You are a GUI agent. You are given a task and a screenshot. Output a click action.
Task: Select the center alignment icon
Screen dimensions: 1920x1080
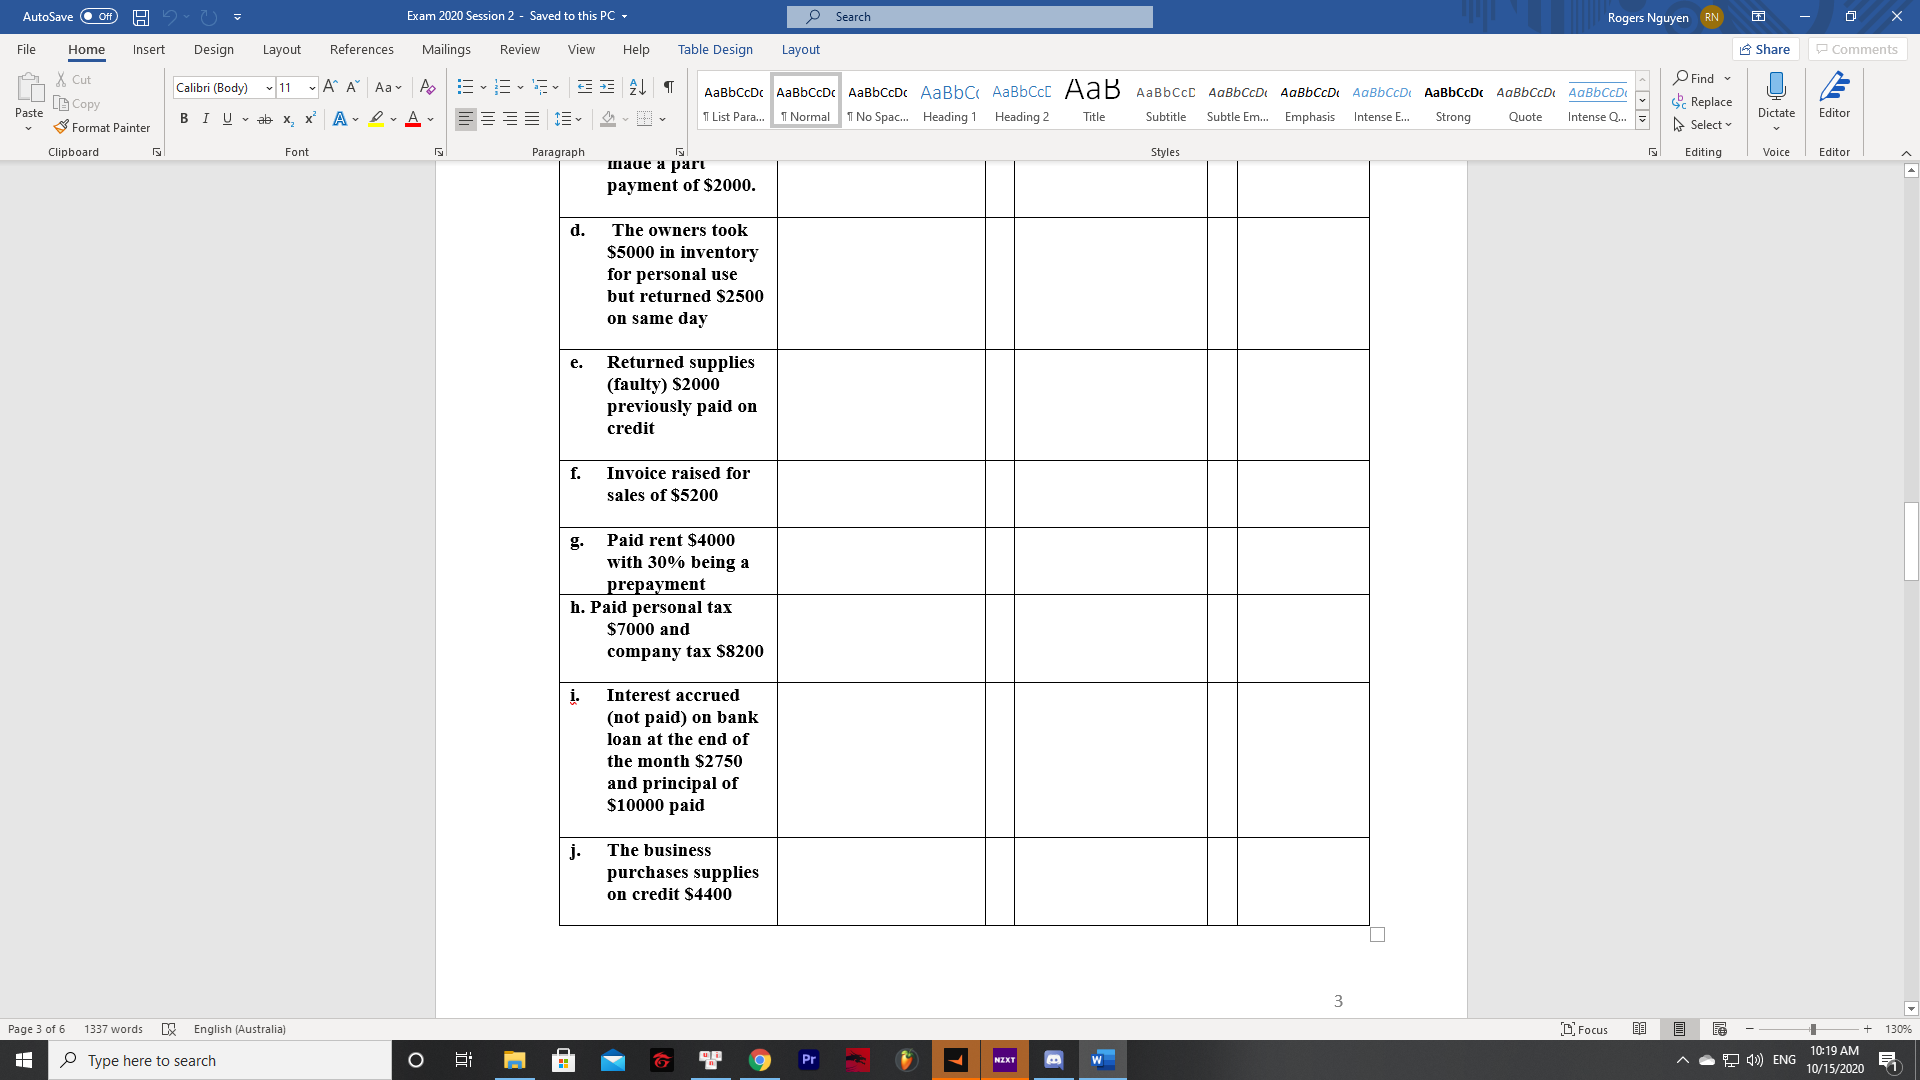[488, 118]
